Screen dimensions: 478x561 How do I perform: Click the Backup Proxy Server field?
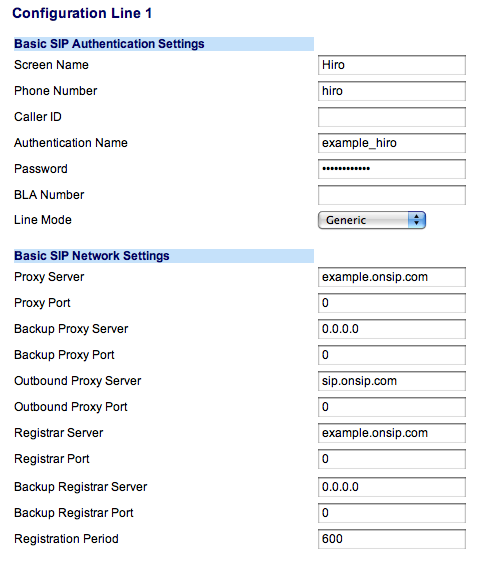[392, 329]
